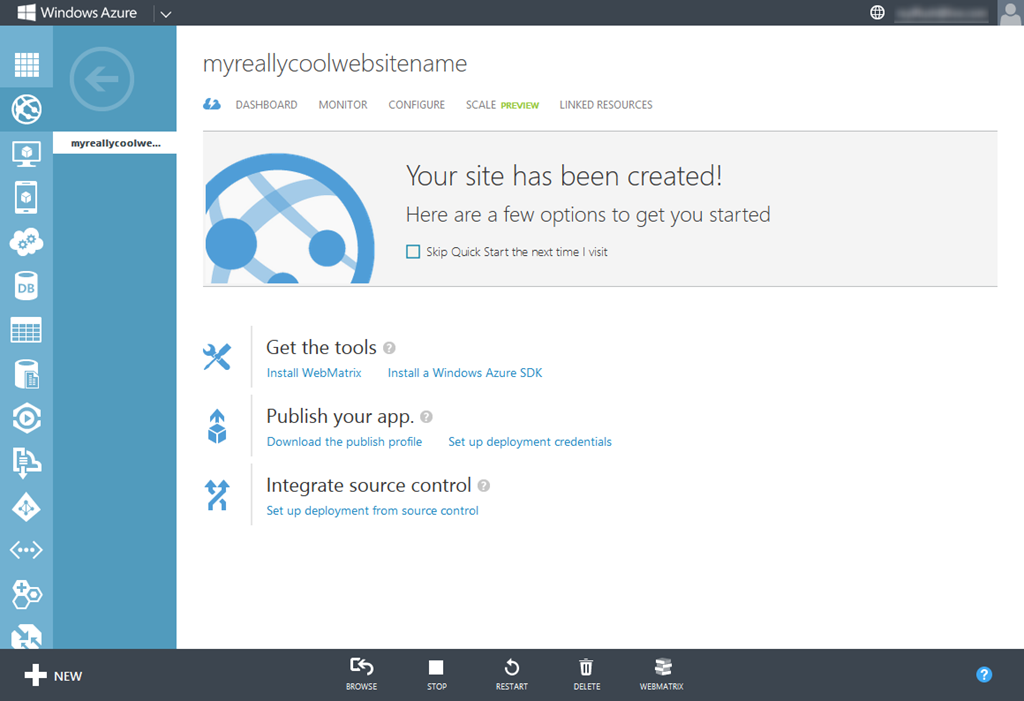Click the globe language icon

pos(877,12)
